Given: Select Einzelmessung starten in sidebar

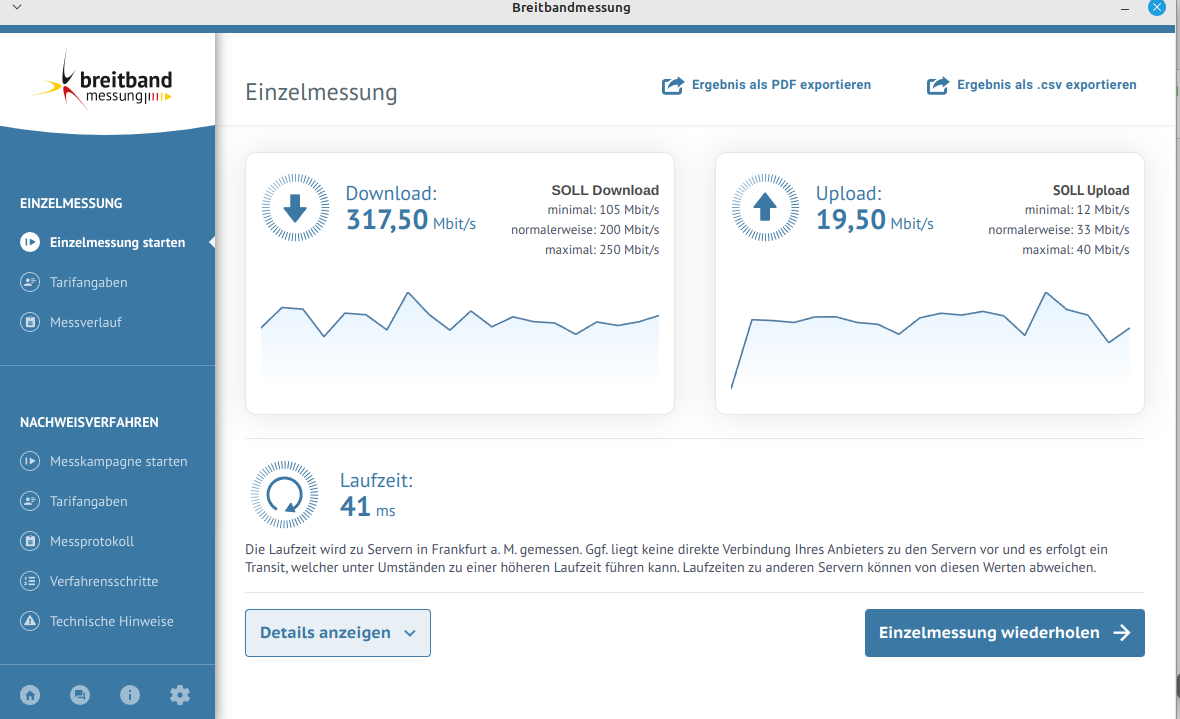Looking at the screenshot, I should click(x=117, y=242).
